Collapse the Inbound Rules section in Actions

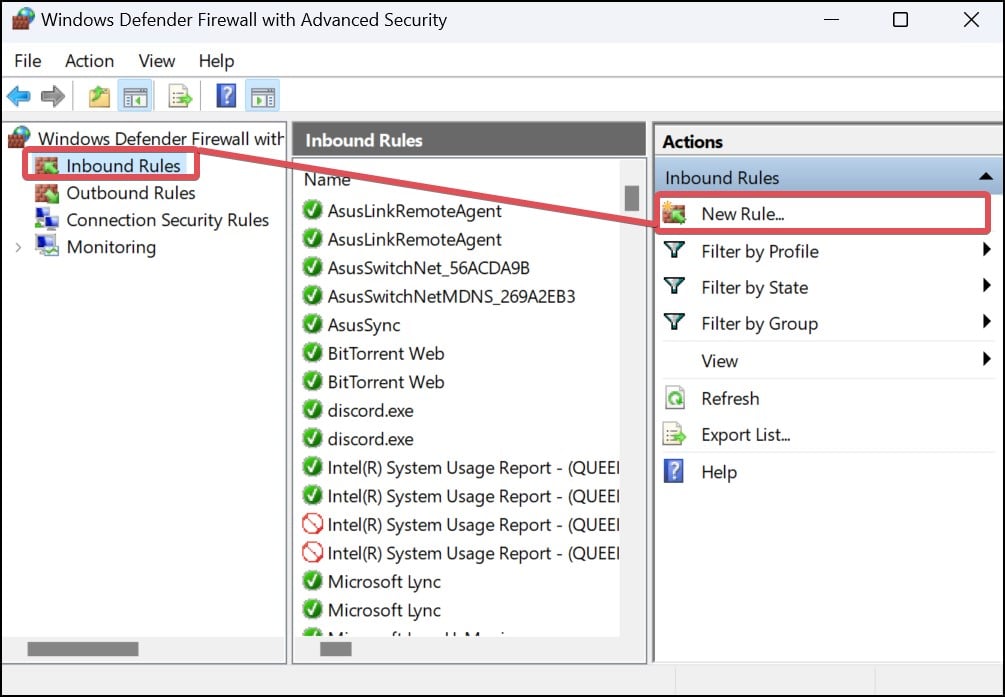tap(986, 176)
